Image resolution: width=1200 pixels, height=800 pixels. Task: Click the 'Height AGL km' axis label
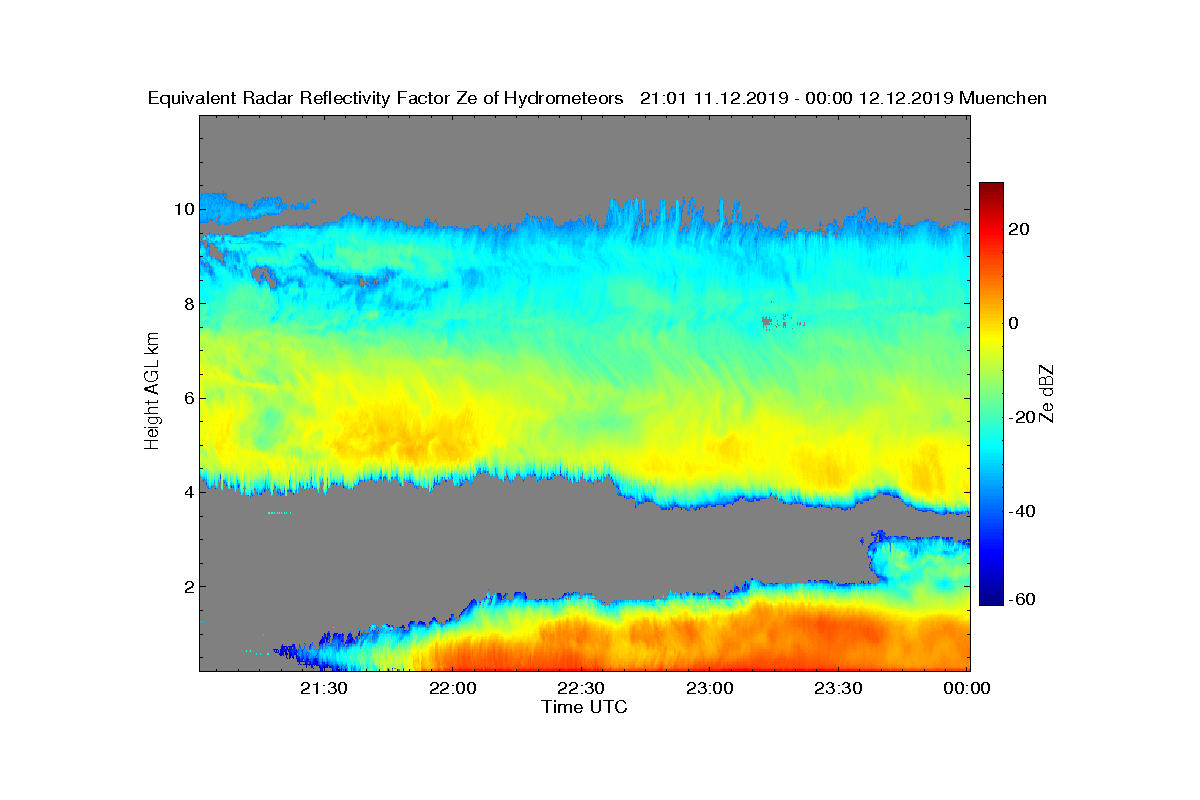tap(153, 393)
